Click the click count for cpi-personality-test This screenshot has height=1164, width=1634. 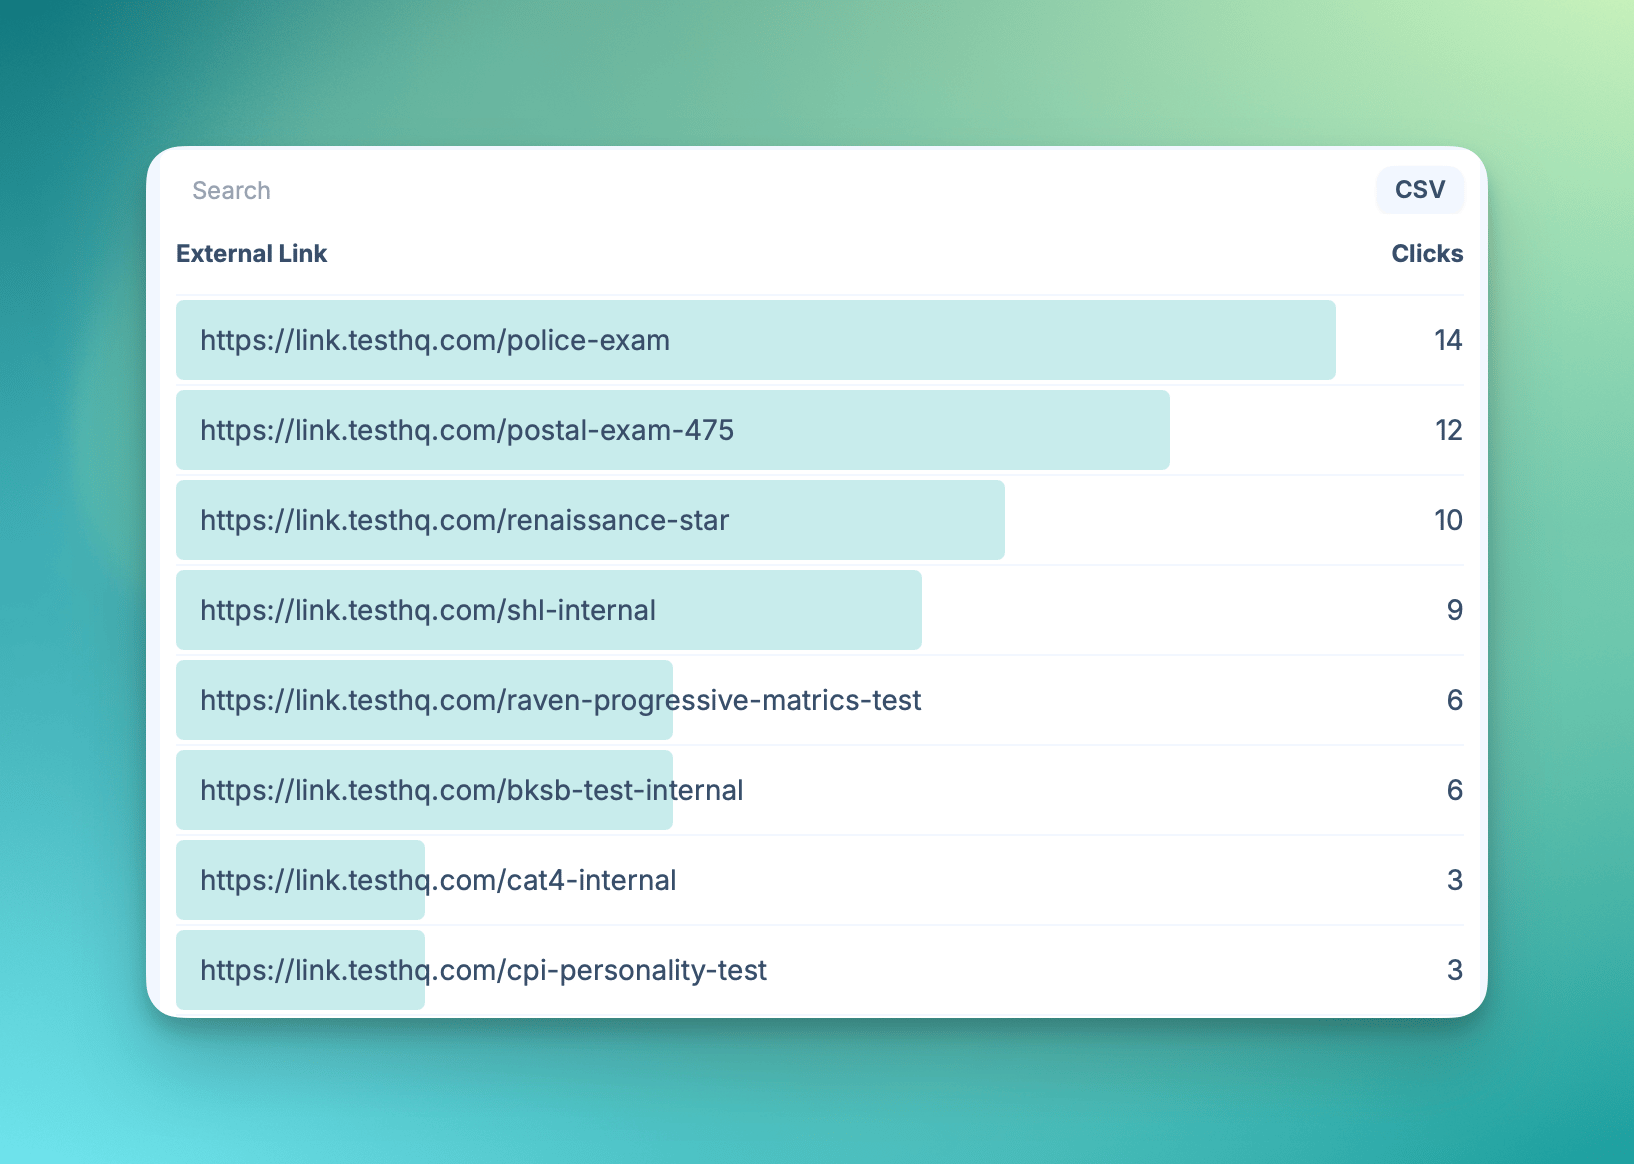click(1455, 970)
